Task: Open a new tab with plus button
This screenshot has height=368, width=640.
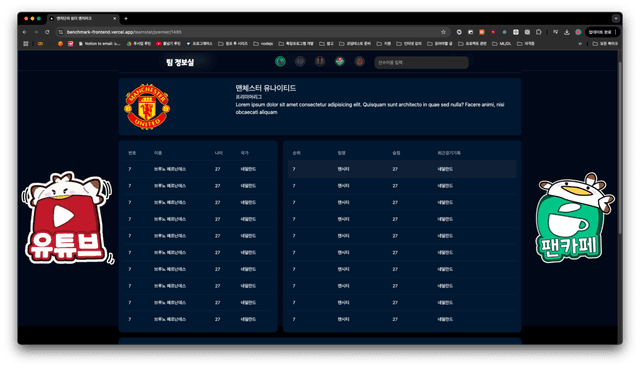Action: click(126, 18)
